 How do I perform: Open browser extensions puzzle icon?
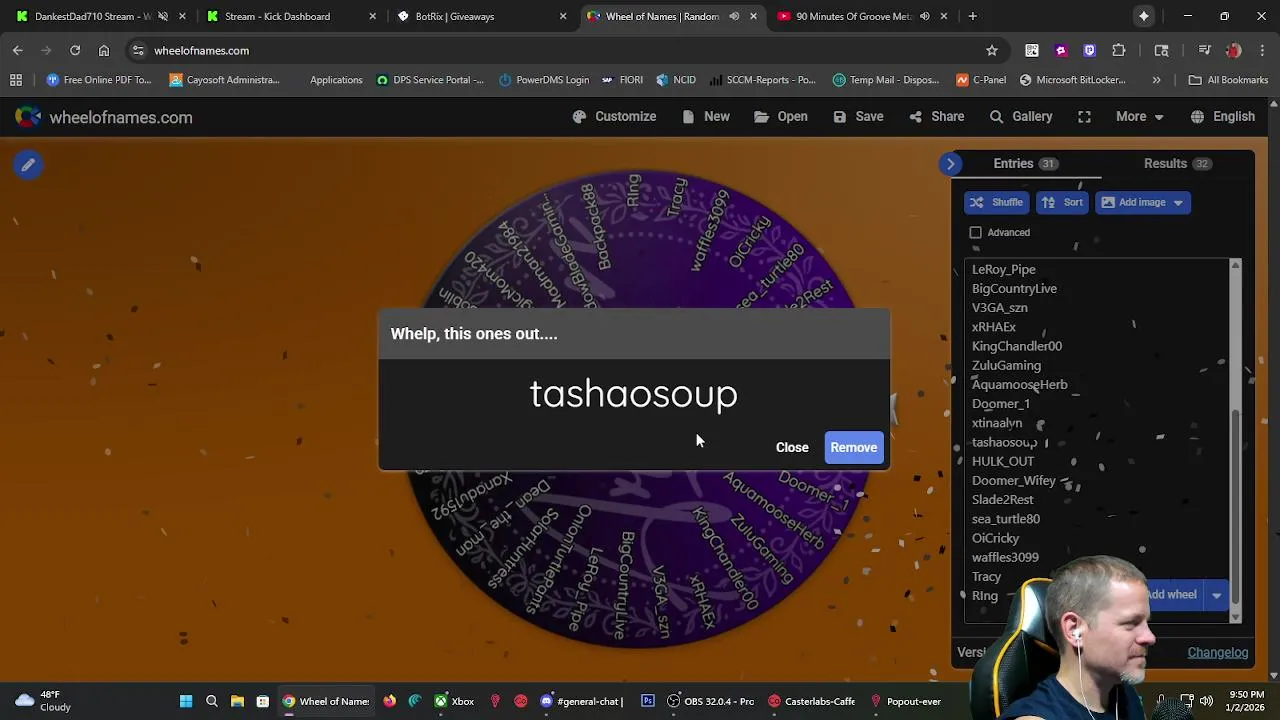coord(1119,50)
